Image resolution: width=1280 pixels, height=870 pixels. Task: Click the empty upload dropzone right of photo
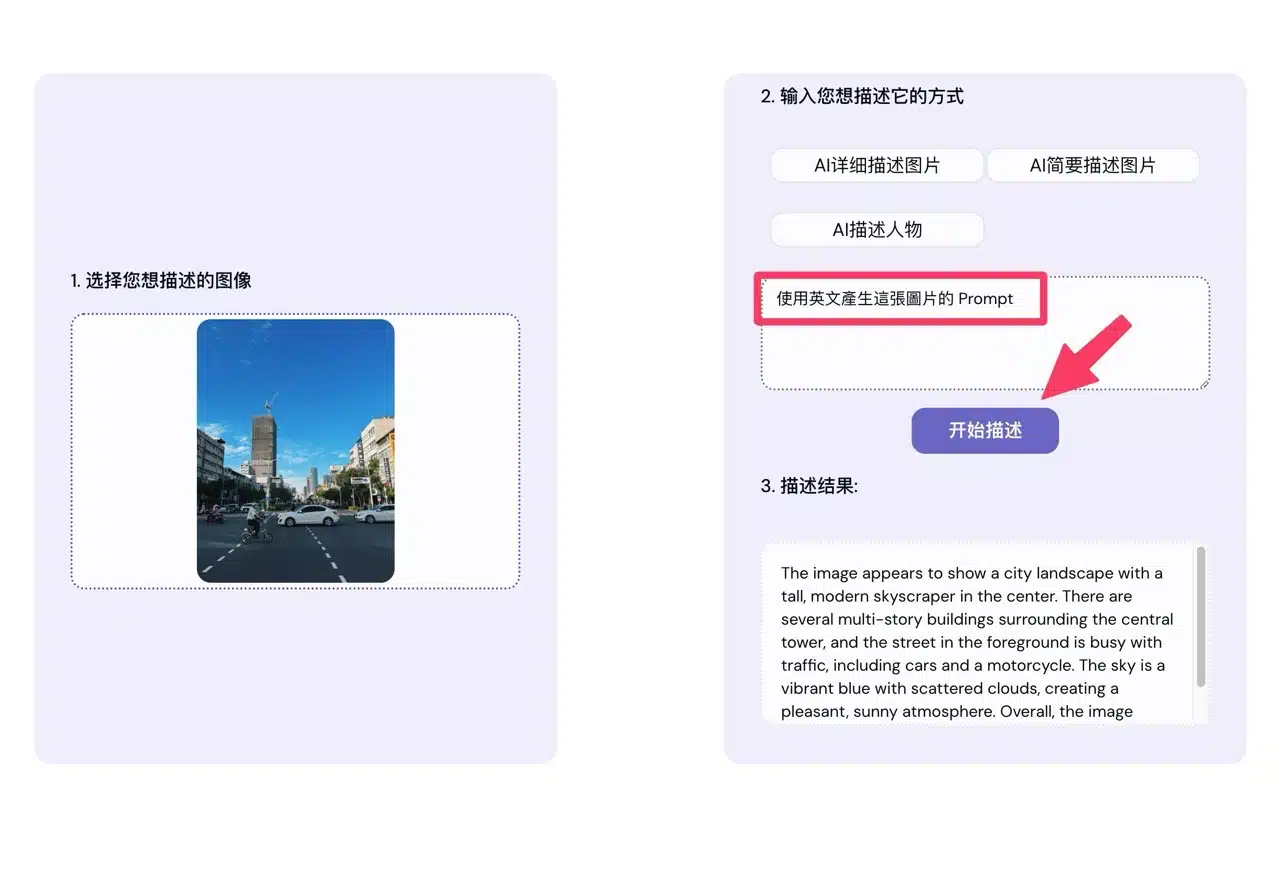click(456, 450)
